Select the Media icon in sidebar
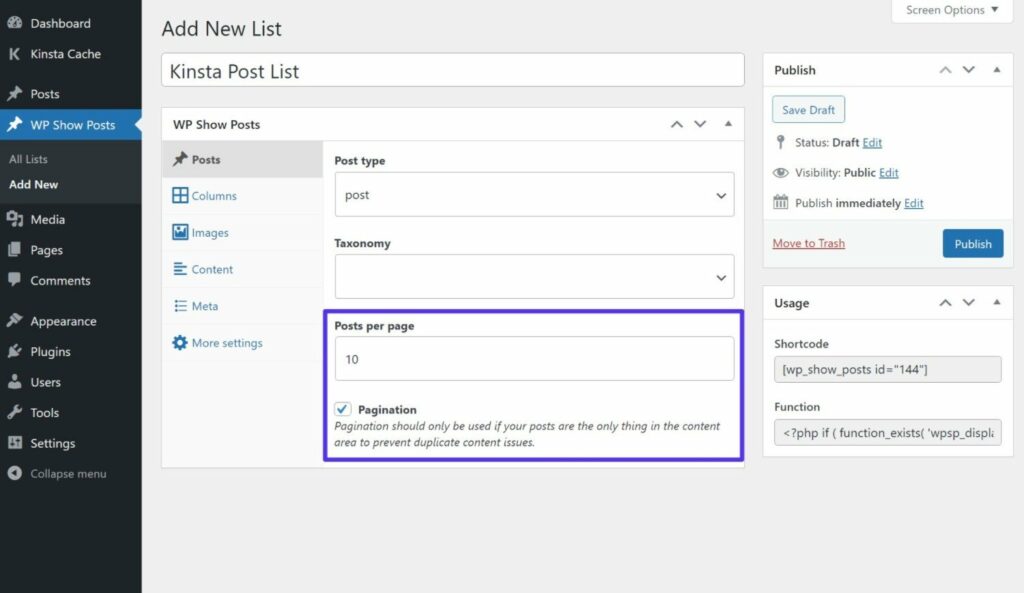This screenshot has width=1024, height=593. pos(15,219)
